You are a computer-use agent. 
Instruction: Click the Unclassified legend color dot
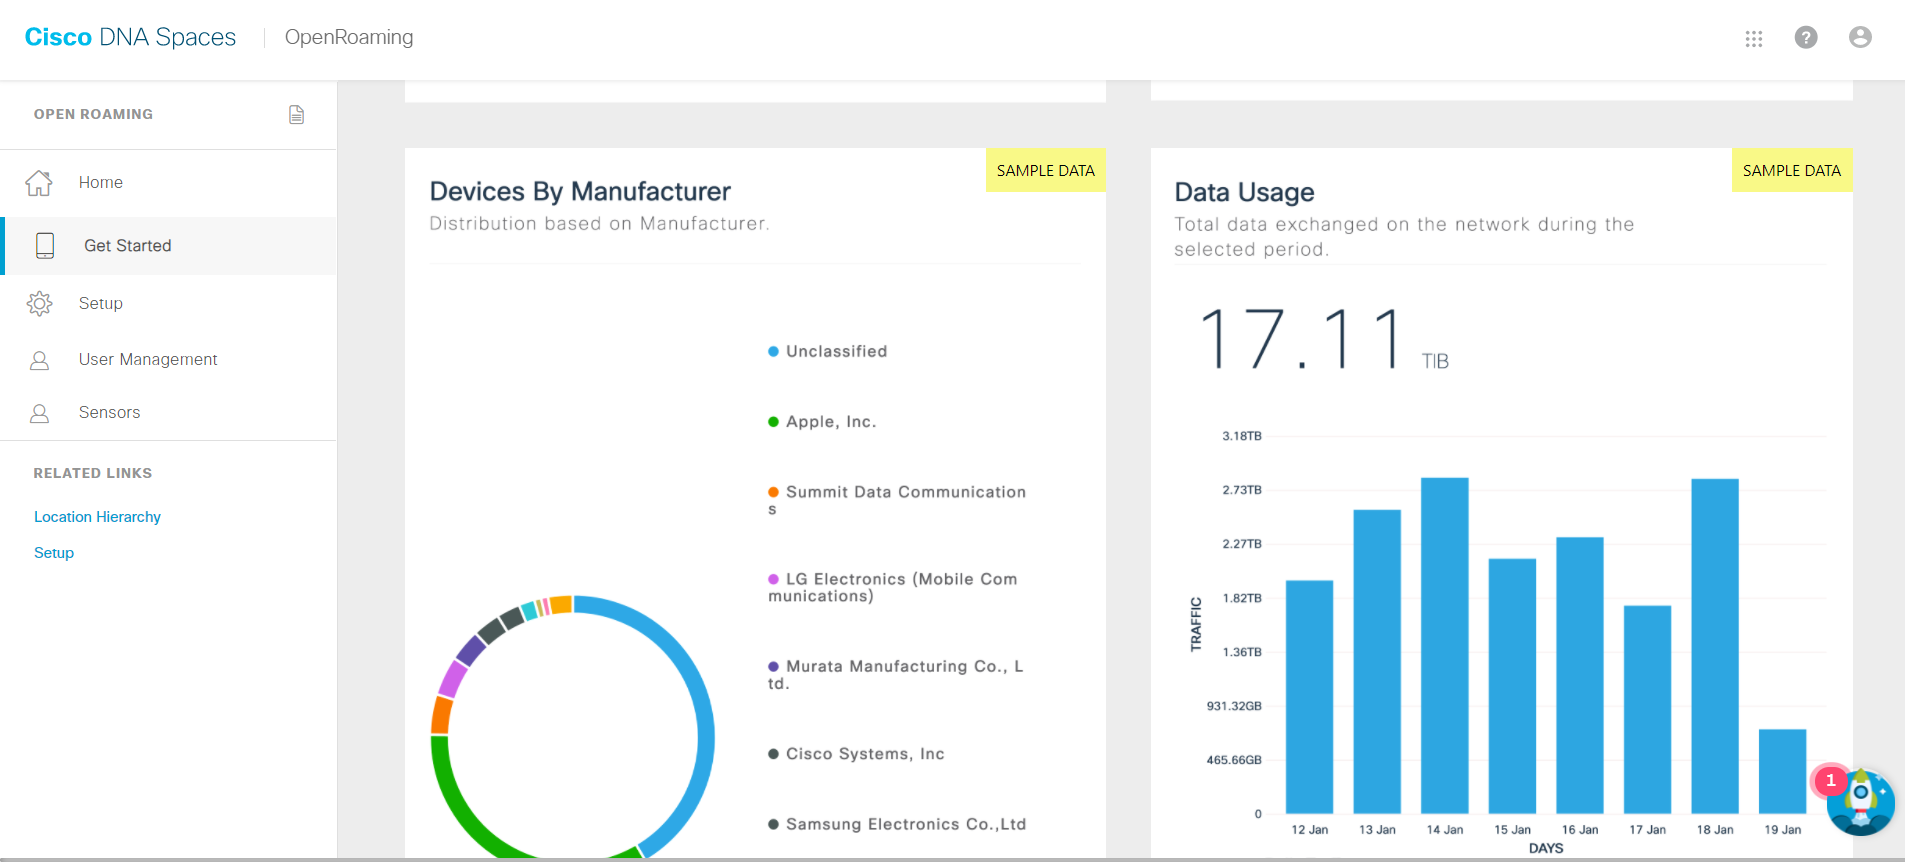click(x=773, y=351)
